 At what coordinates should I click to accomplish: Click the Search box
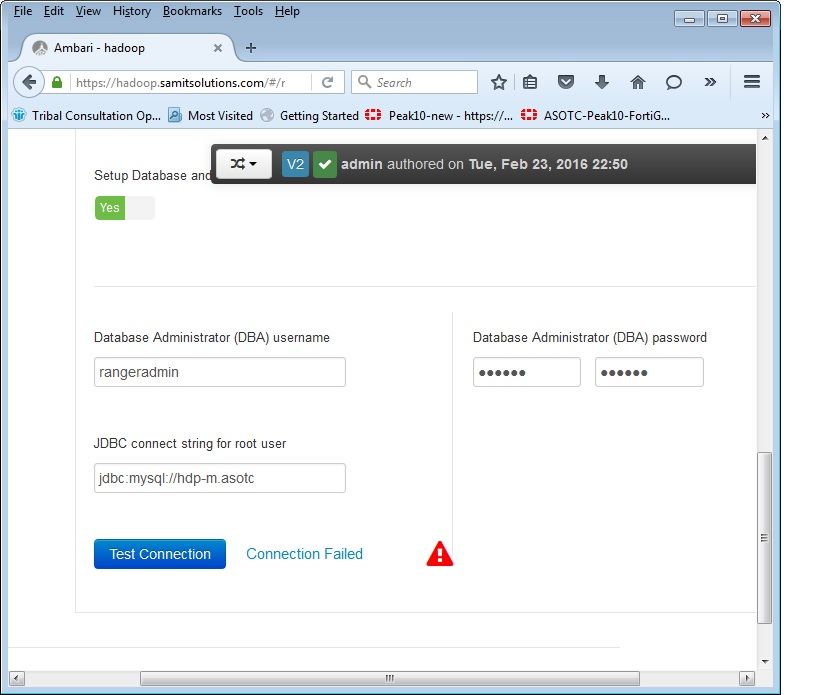pos(414,83)
